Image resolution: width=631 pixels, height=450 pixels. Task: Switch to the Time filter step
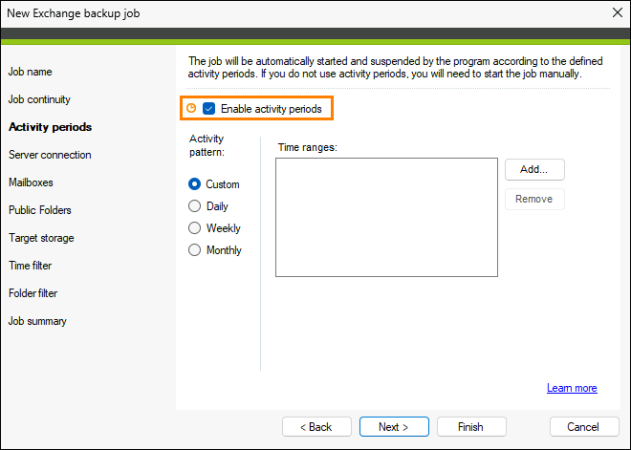coord(30,266)
